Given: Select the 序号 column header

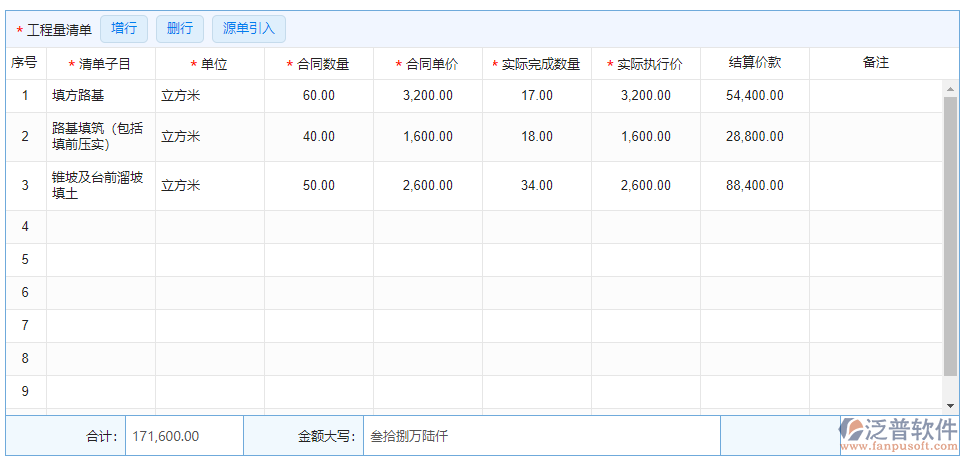Looking at the screenshot, I should pyautogui.click(x=24, y=62).
